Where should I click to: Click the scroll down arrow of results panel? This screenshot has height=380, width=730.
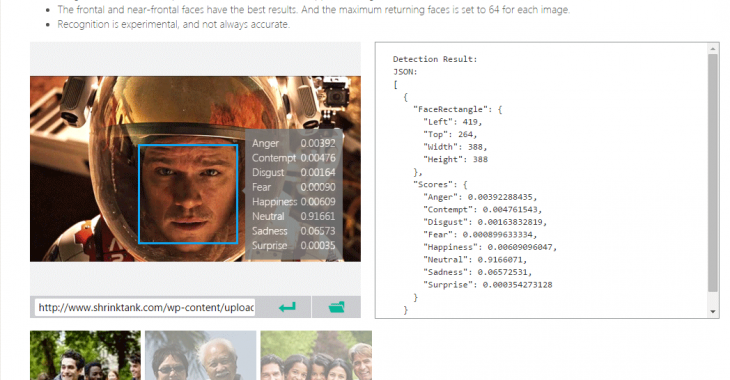(713, 312)
